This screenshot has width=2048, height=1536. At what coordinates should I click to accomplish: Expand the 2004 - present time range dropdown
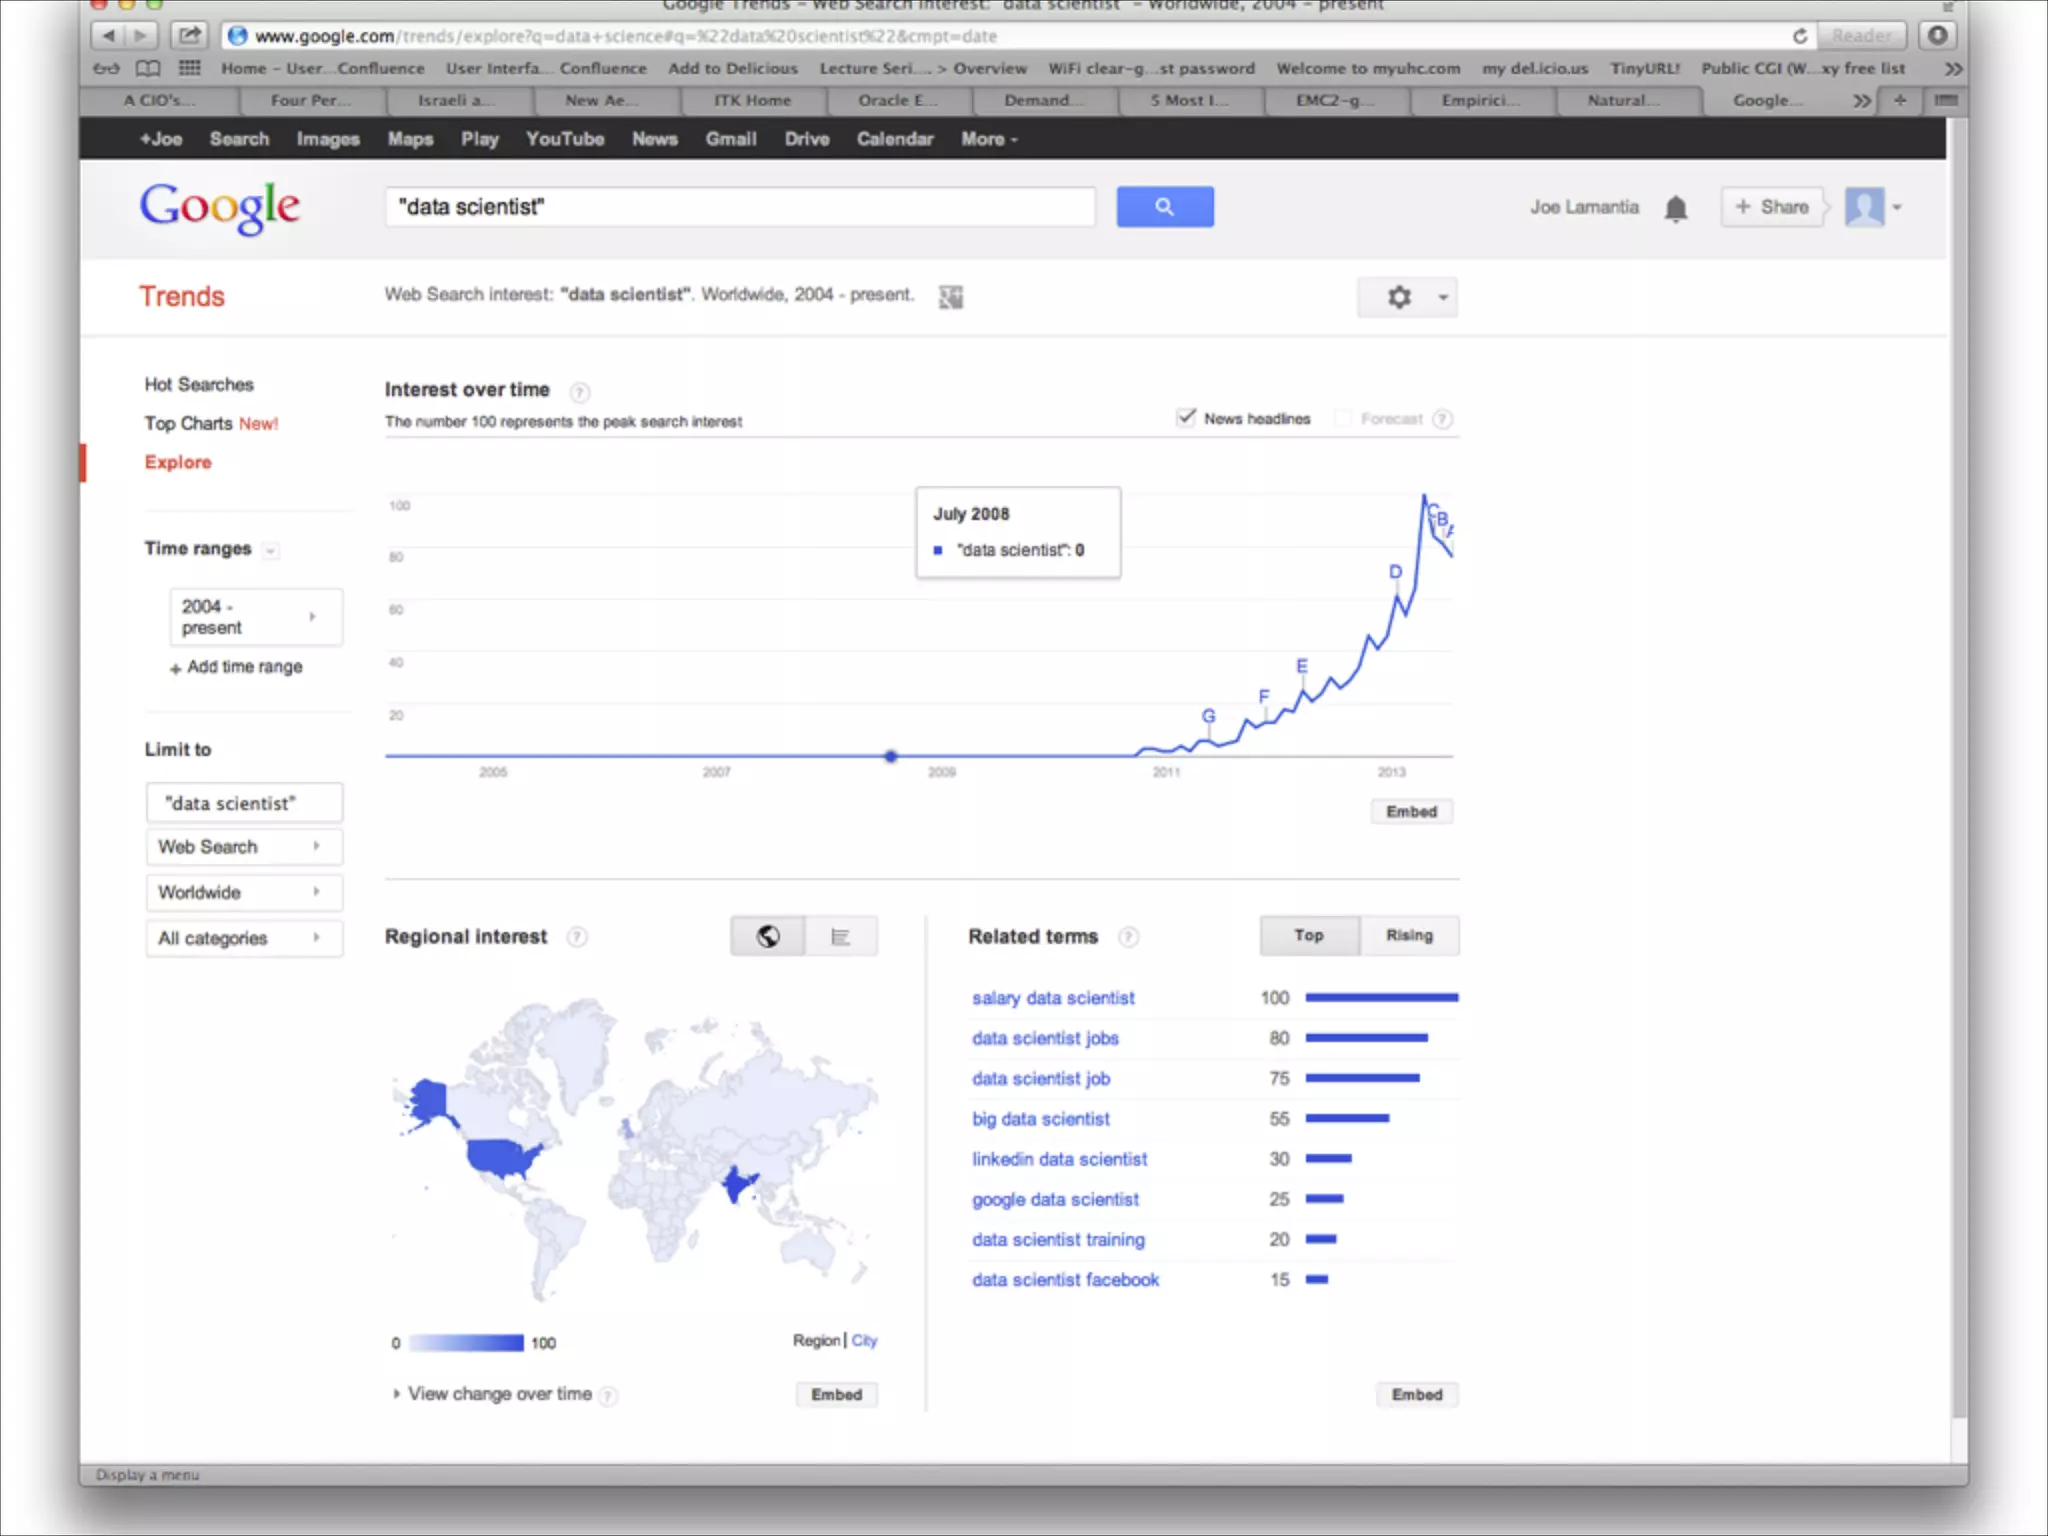tap(256, 617)
